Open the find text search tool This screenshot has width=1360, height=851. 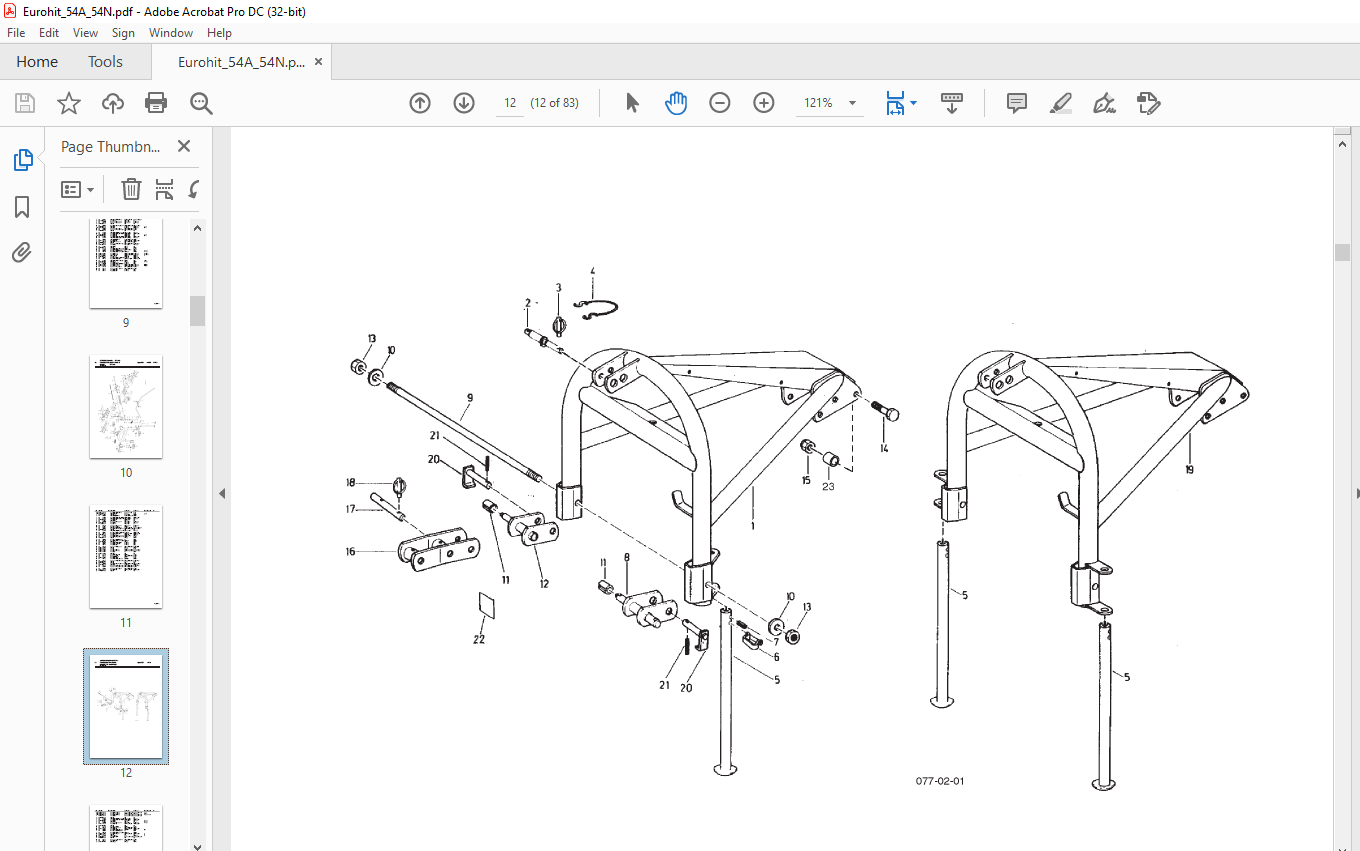[x=201, y=103]
